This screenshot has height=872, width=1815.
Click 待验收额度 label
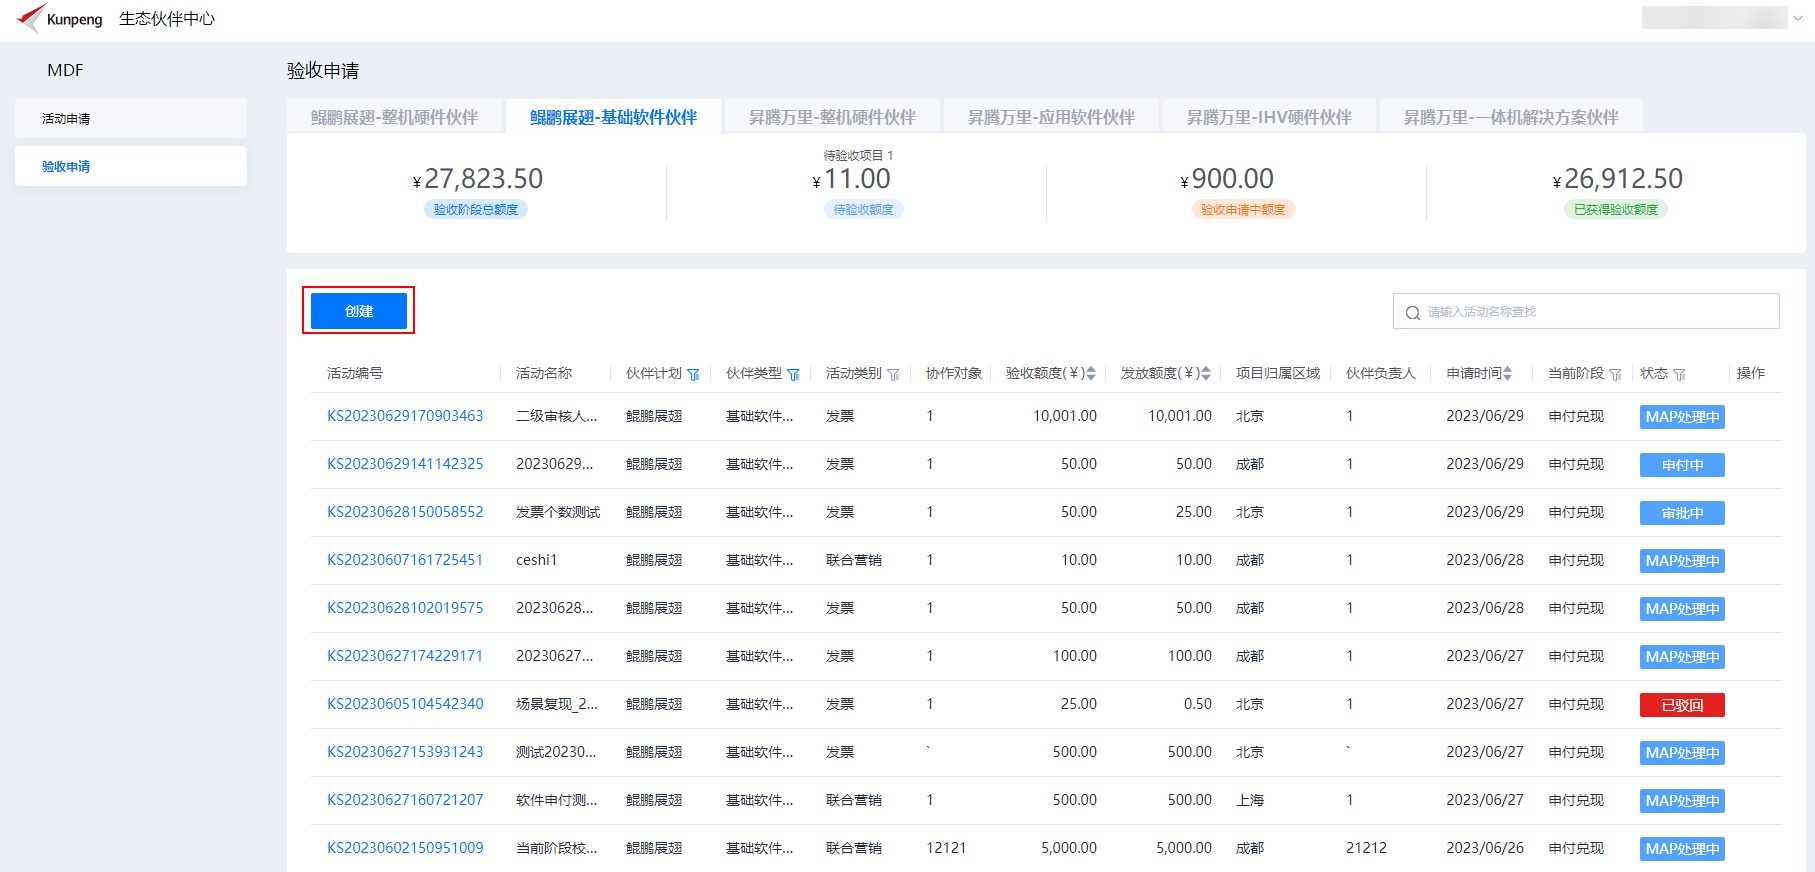pyautogui.click(x=864, y=209)
